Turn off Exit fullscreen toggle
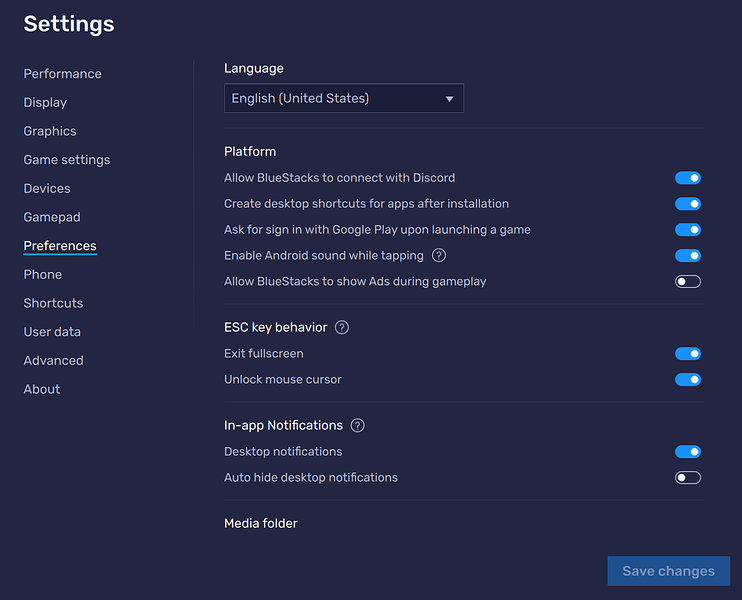This screenshot has height=600, width=742. (x=688, y=354)
